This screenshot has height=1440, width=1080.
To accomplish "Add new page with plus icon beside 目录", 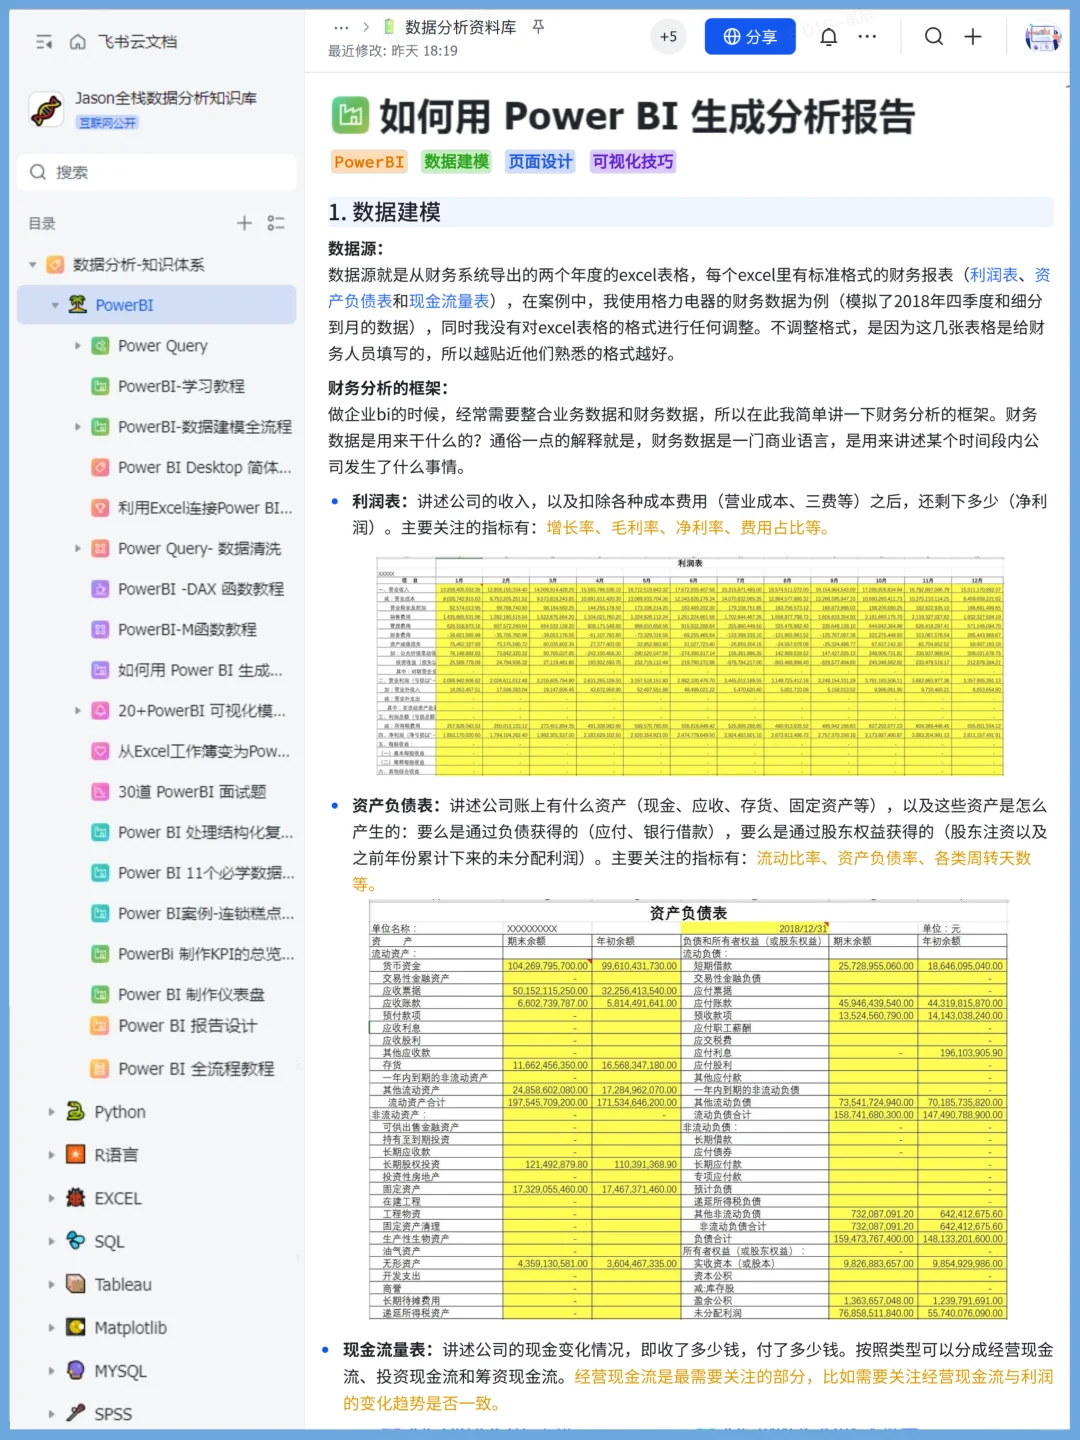I will click(244, 223).
